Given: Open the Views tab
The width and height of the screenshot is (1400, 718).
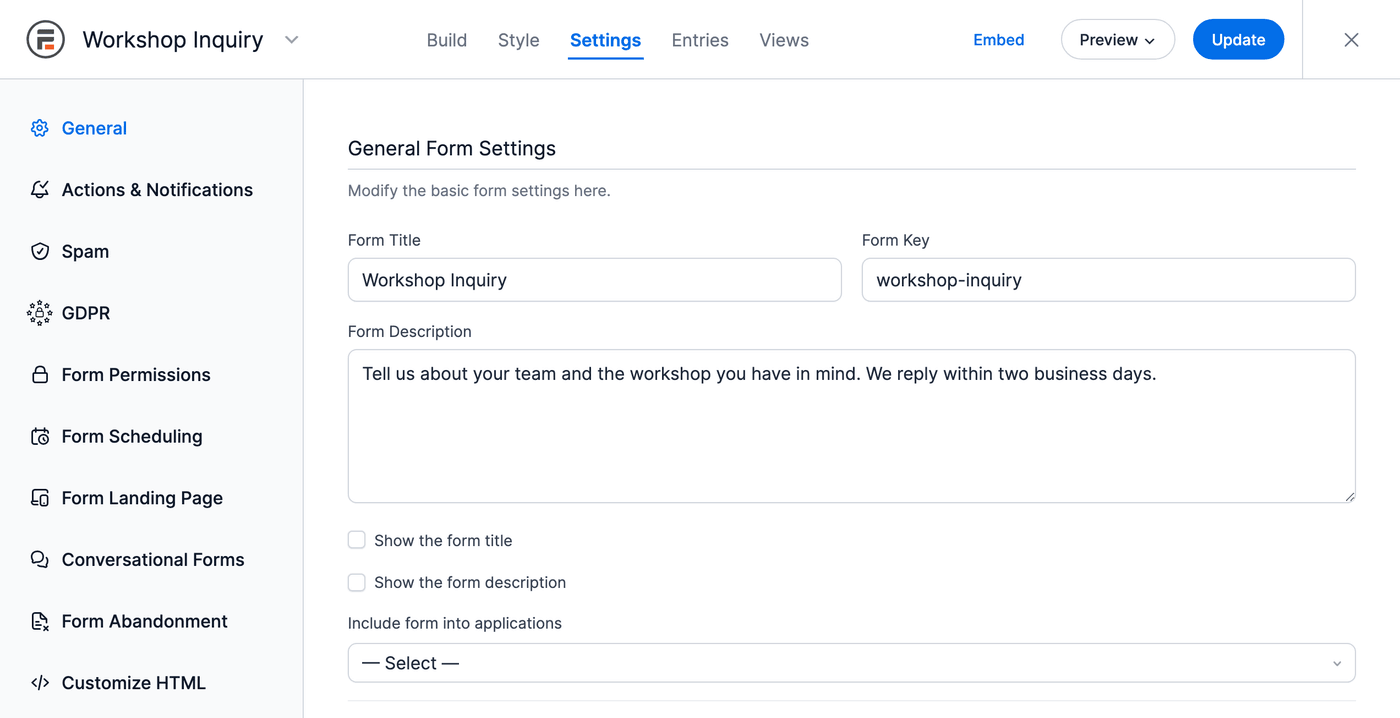Looking at the screenshot, I should [x=784, y=40].
